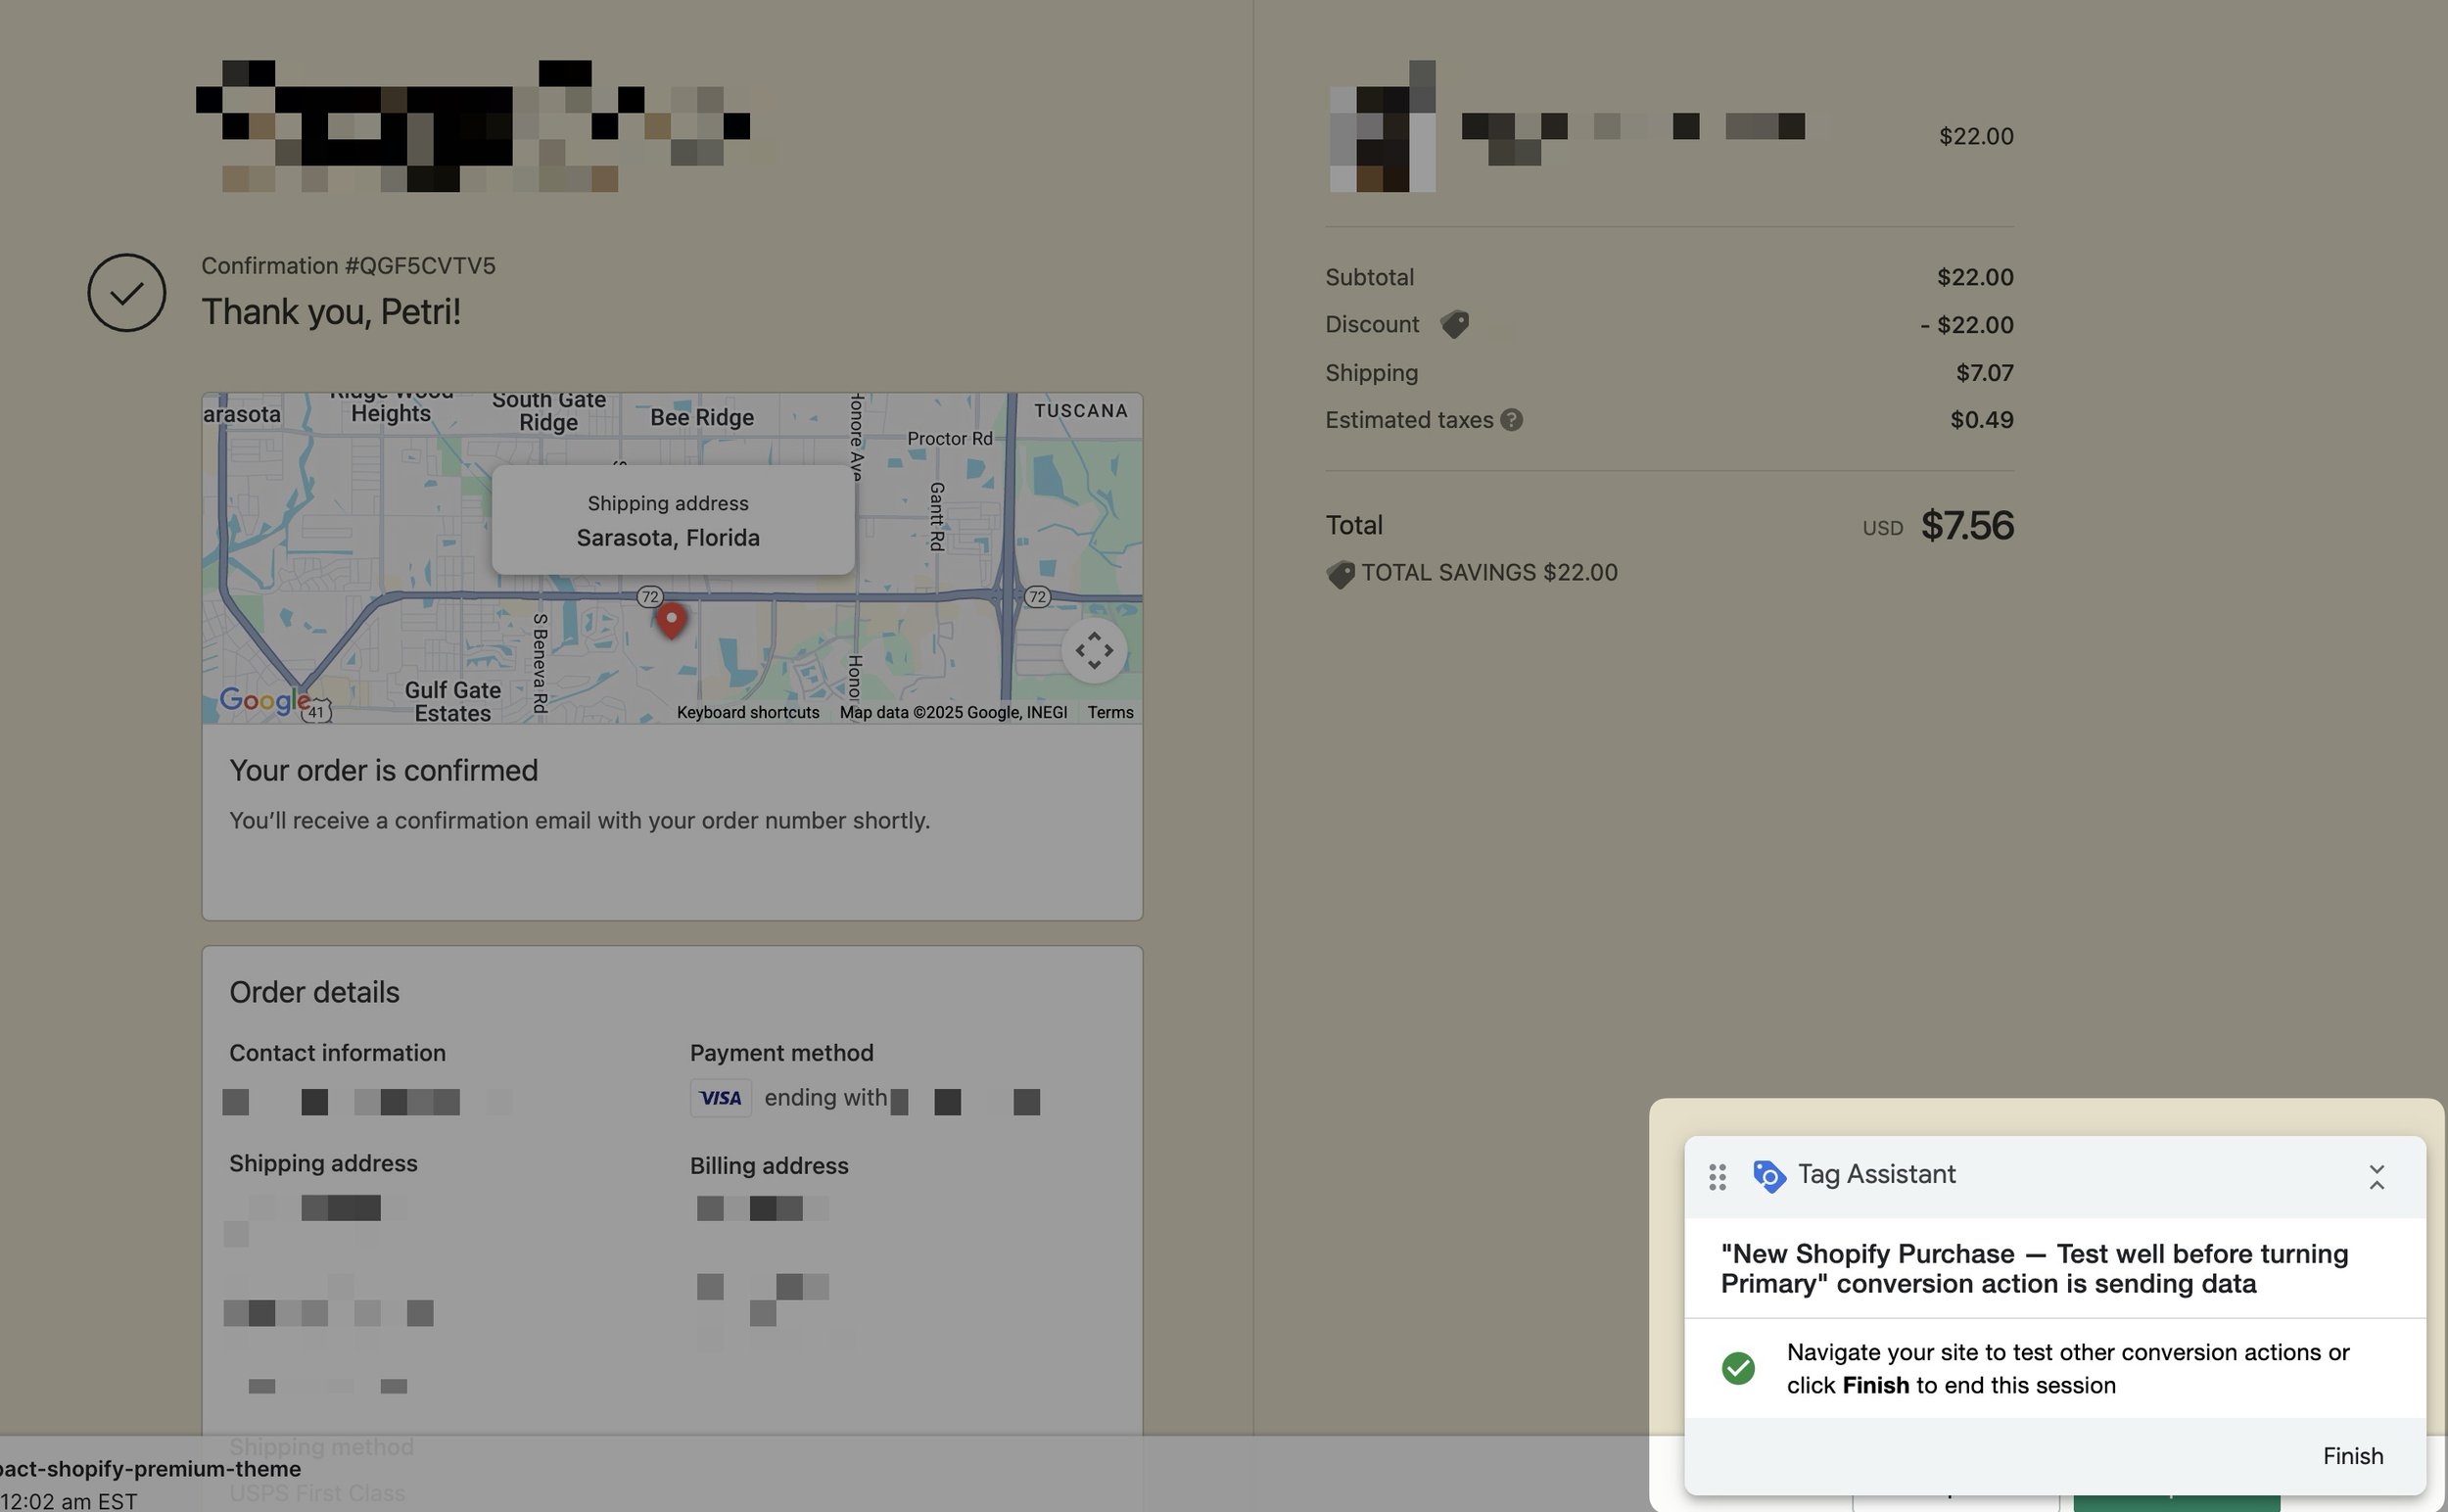2448x1512 pixels.
Task: Click the order confirmation checkmark icon
Action: [126, 292]
